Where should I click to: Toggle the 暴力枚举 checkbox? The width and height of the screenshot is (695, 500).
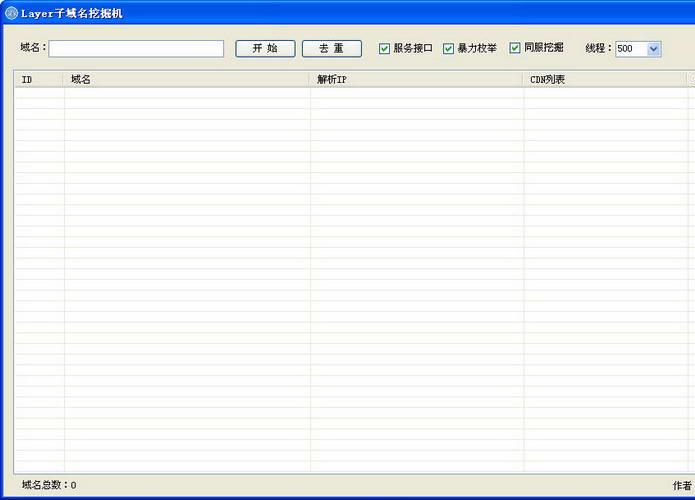[x=449, y=48]
